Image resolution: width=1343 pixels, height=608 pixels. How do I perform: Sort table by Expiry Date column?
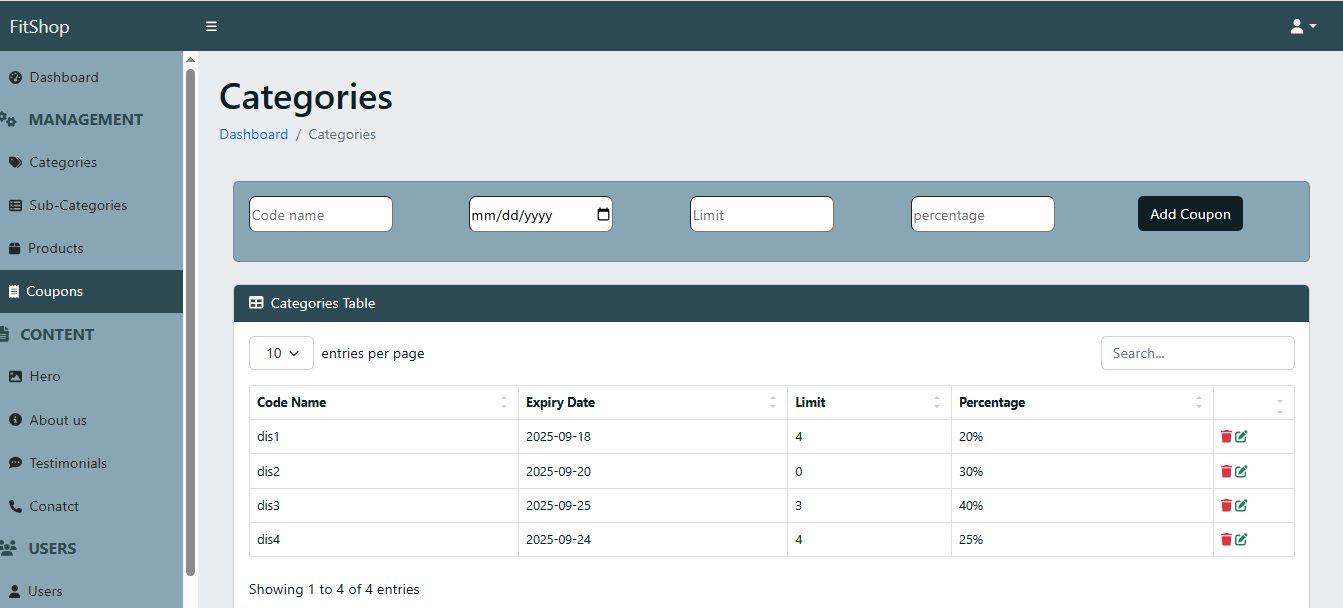[x=652, y=403]
